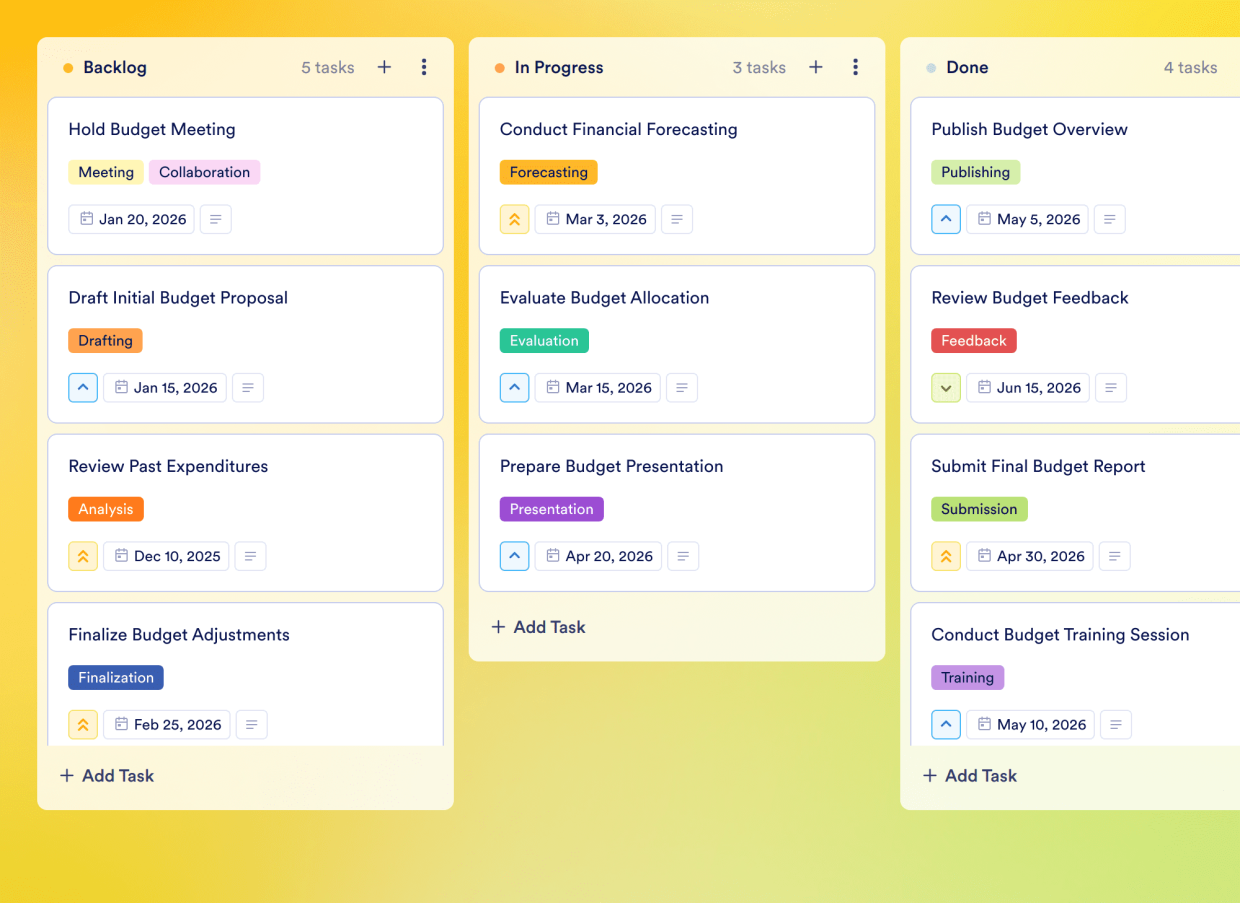1240x903 pixels.
Task: Click the plus icon in the Backlog column header
Action: (x=384, y=67)
